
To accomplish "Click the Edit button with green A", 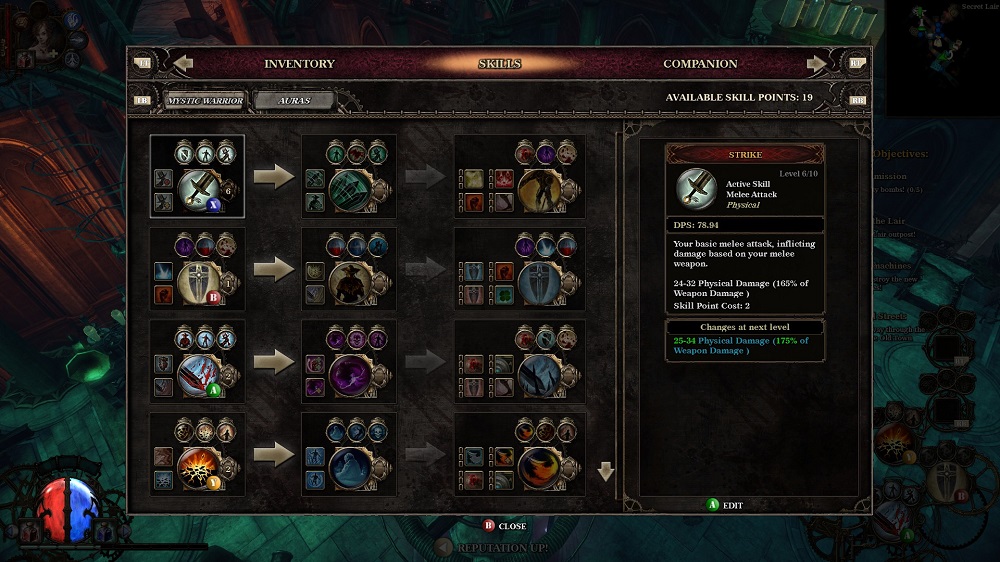I will 725,505.
